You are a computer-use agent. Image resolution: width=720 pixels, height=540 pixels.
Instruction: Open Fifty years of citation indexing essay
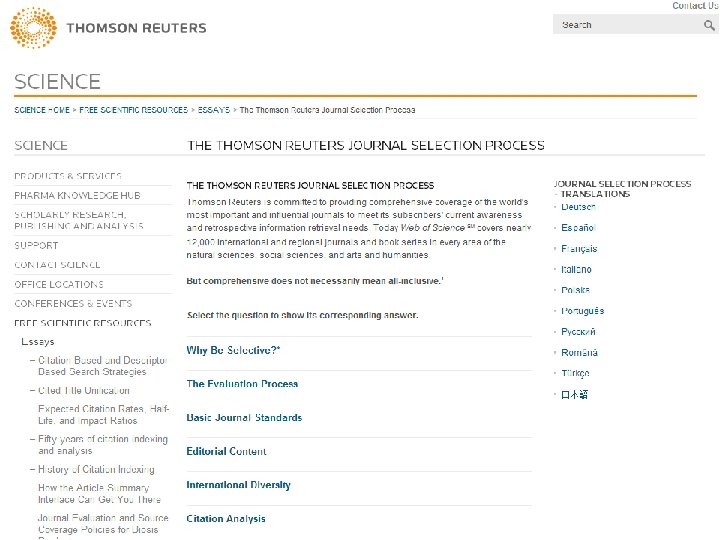pyautogui.click(x=103, y=444)
